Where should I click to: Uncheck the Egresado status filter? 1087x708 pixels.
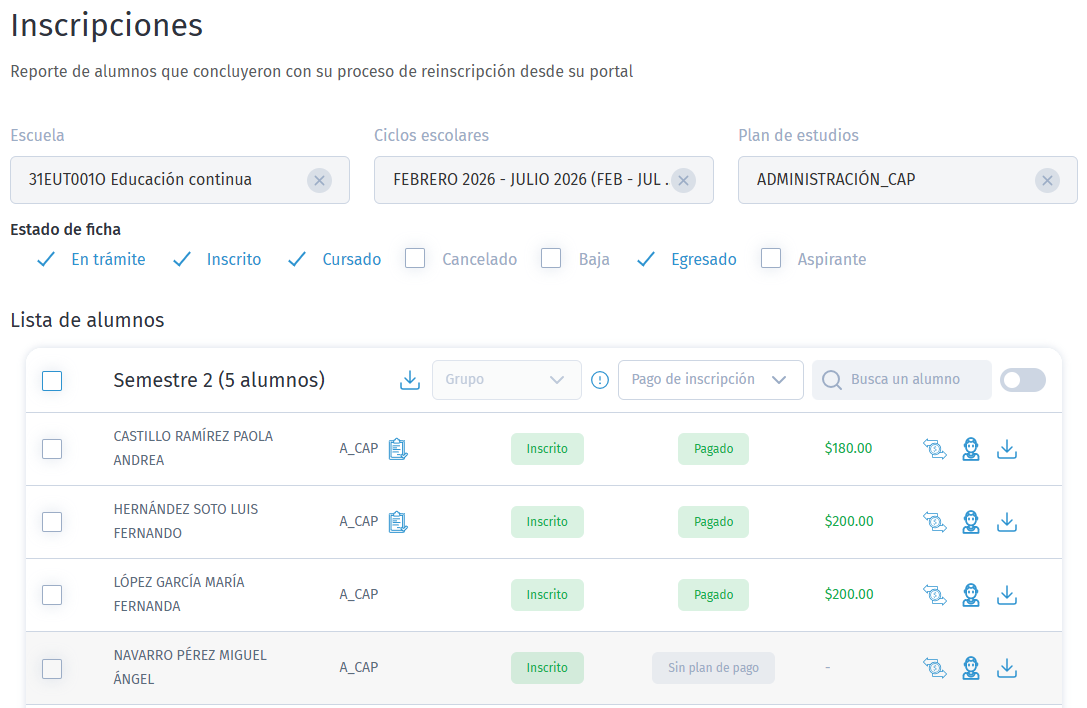645,259
